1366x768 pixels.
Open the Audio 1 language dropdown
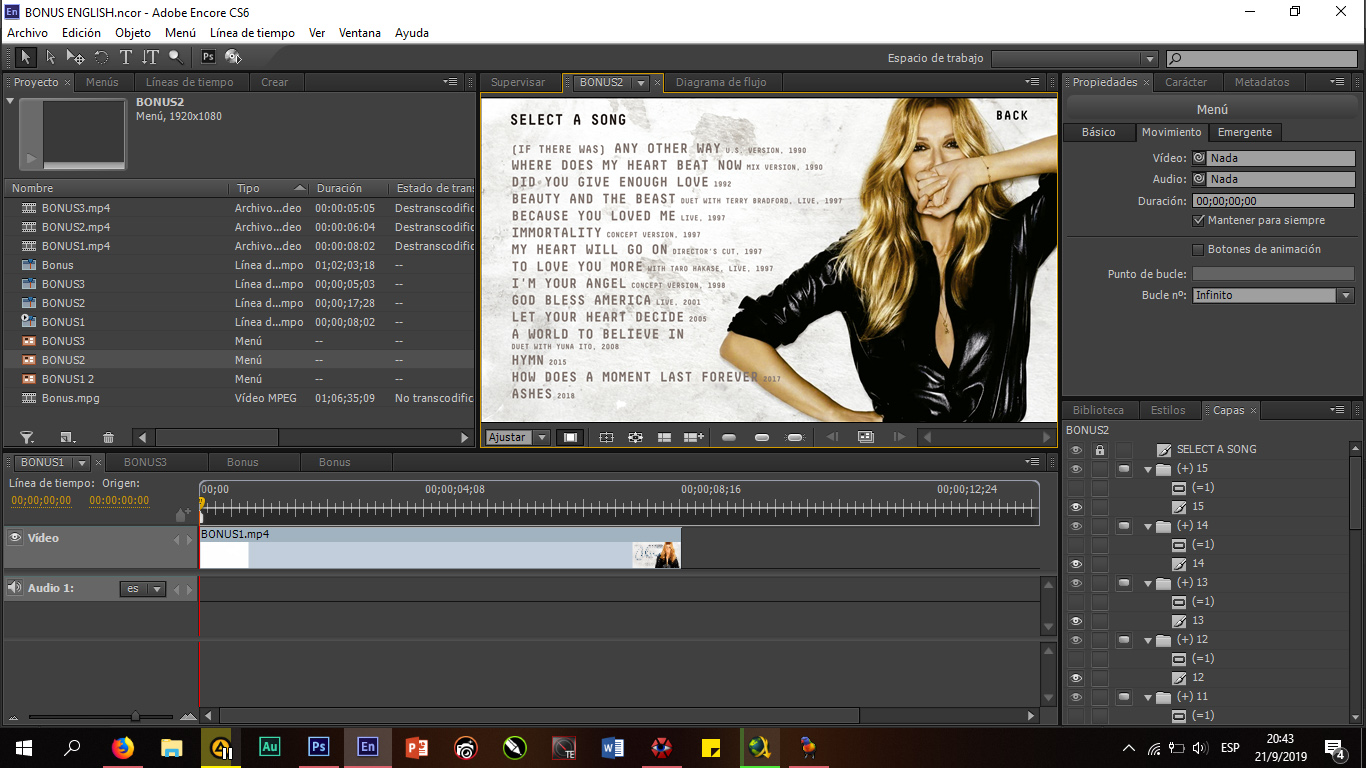coord(142,589)
